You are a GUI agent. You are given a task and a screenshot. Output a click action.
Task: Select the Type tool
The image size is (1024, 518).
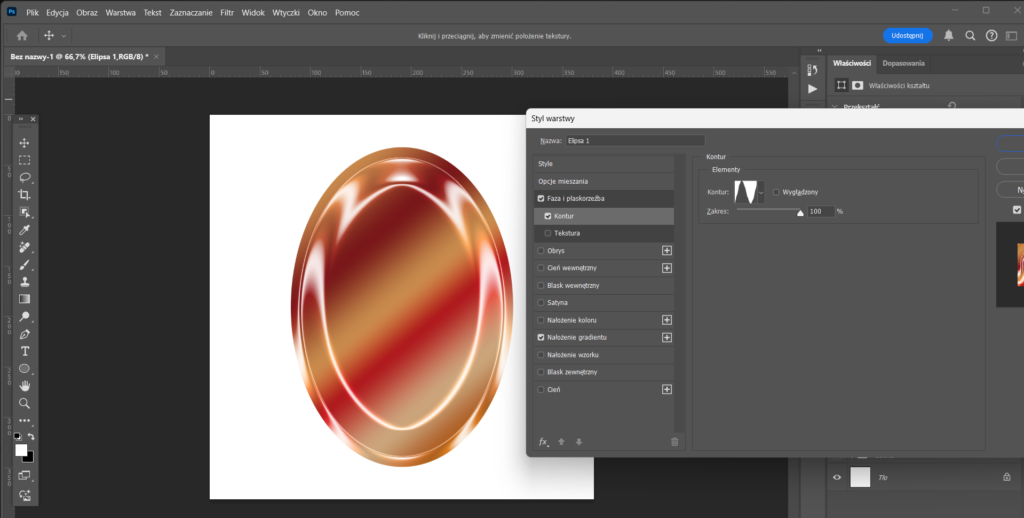tap(24, 351)
